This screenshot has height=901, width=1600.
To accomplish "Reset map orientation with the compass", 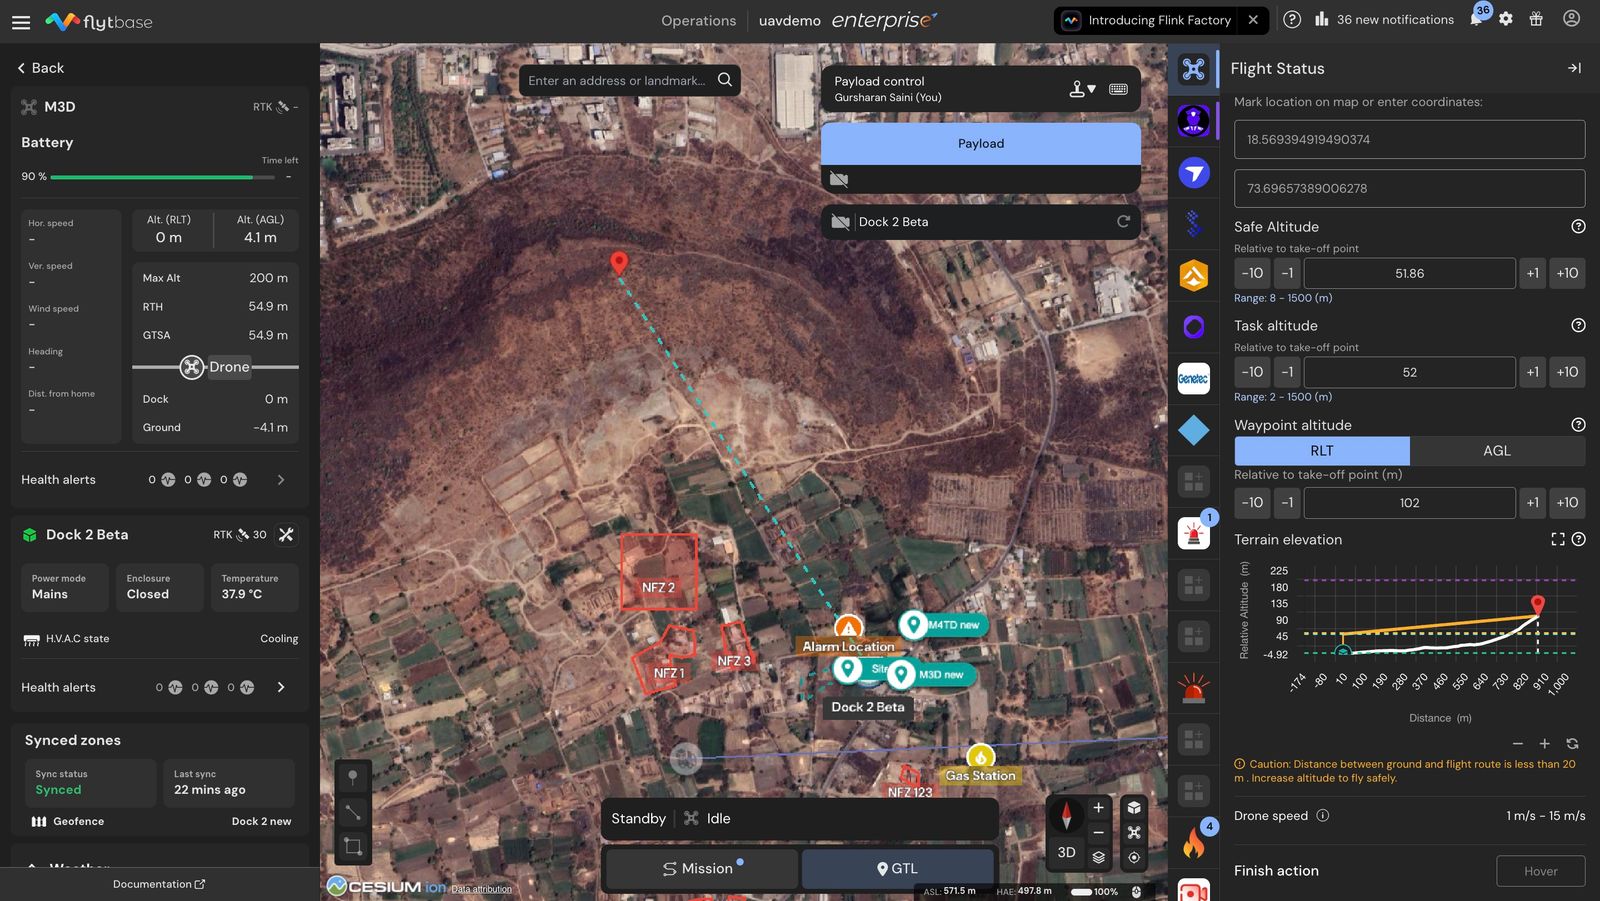I will click(1066, 816).
